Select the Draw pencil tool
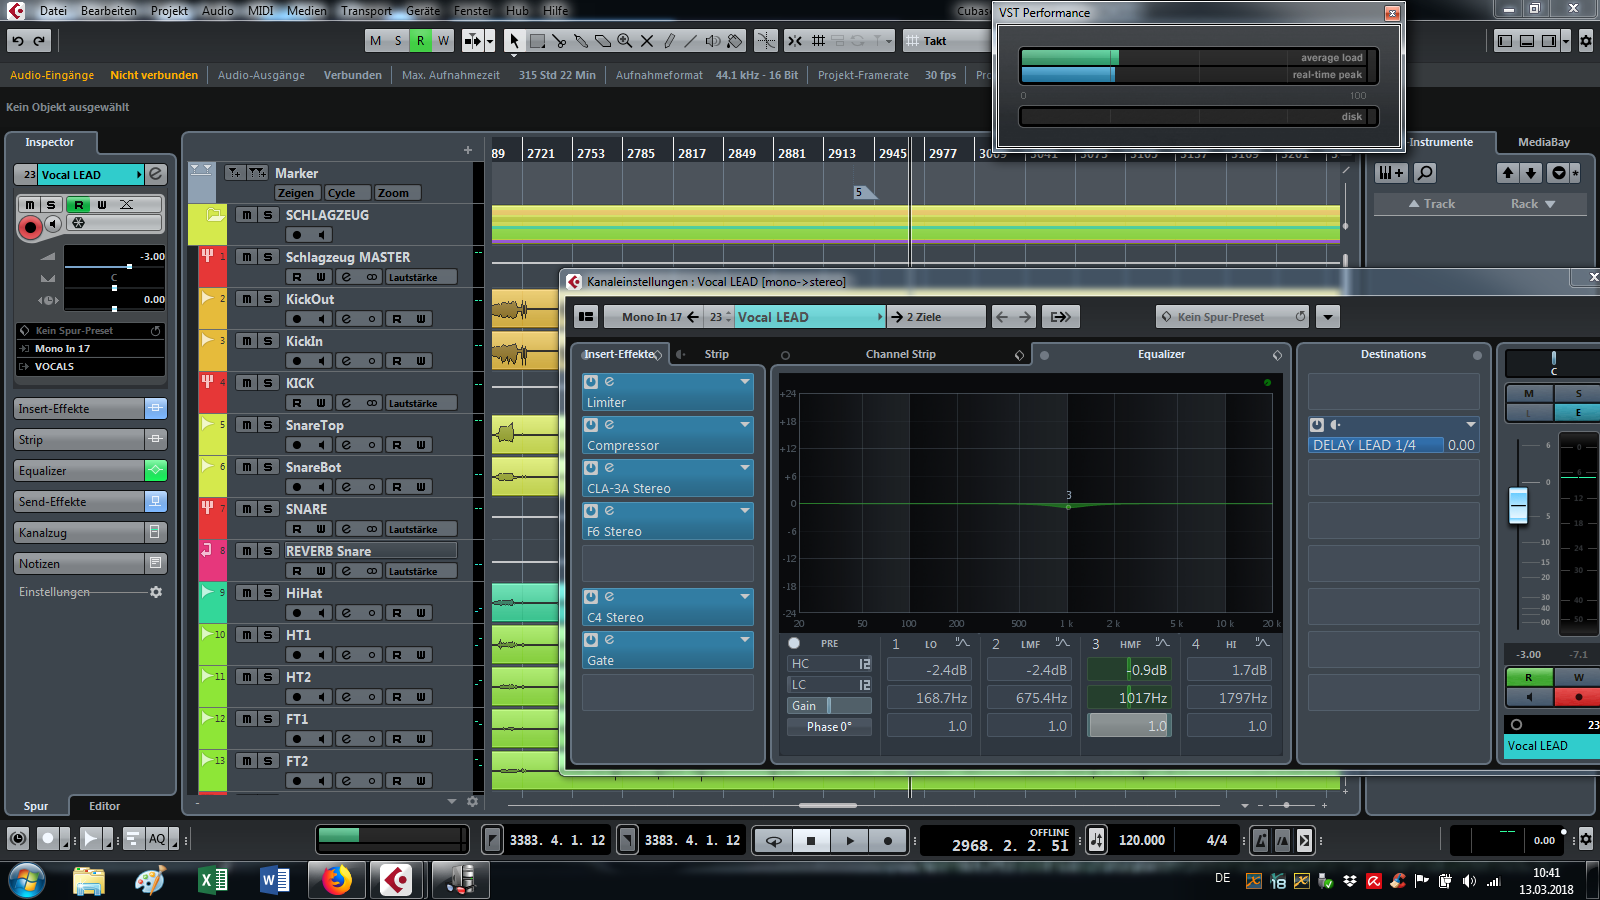Image resolution: width=1600 pixels, height=900 pixels. 669,41
